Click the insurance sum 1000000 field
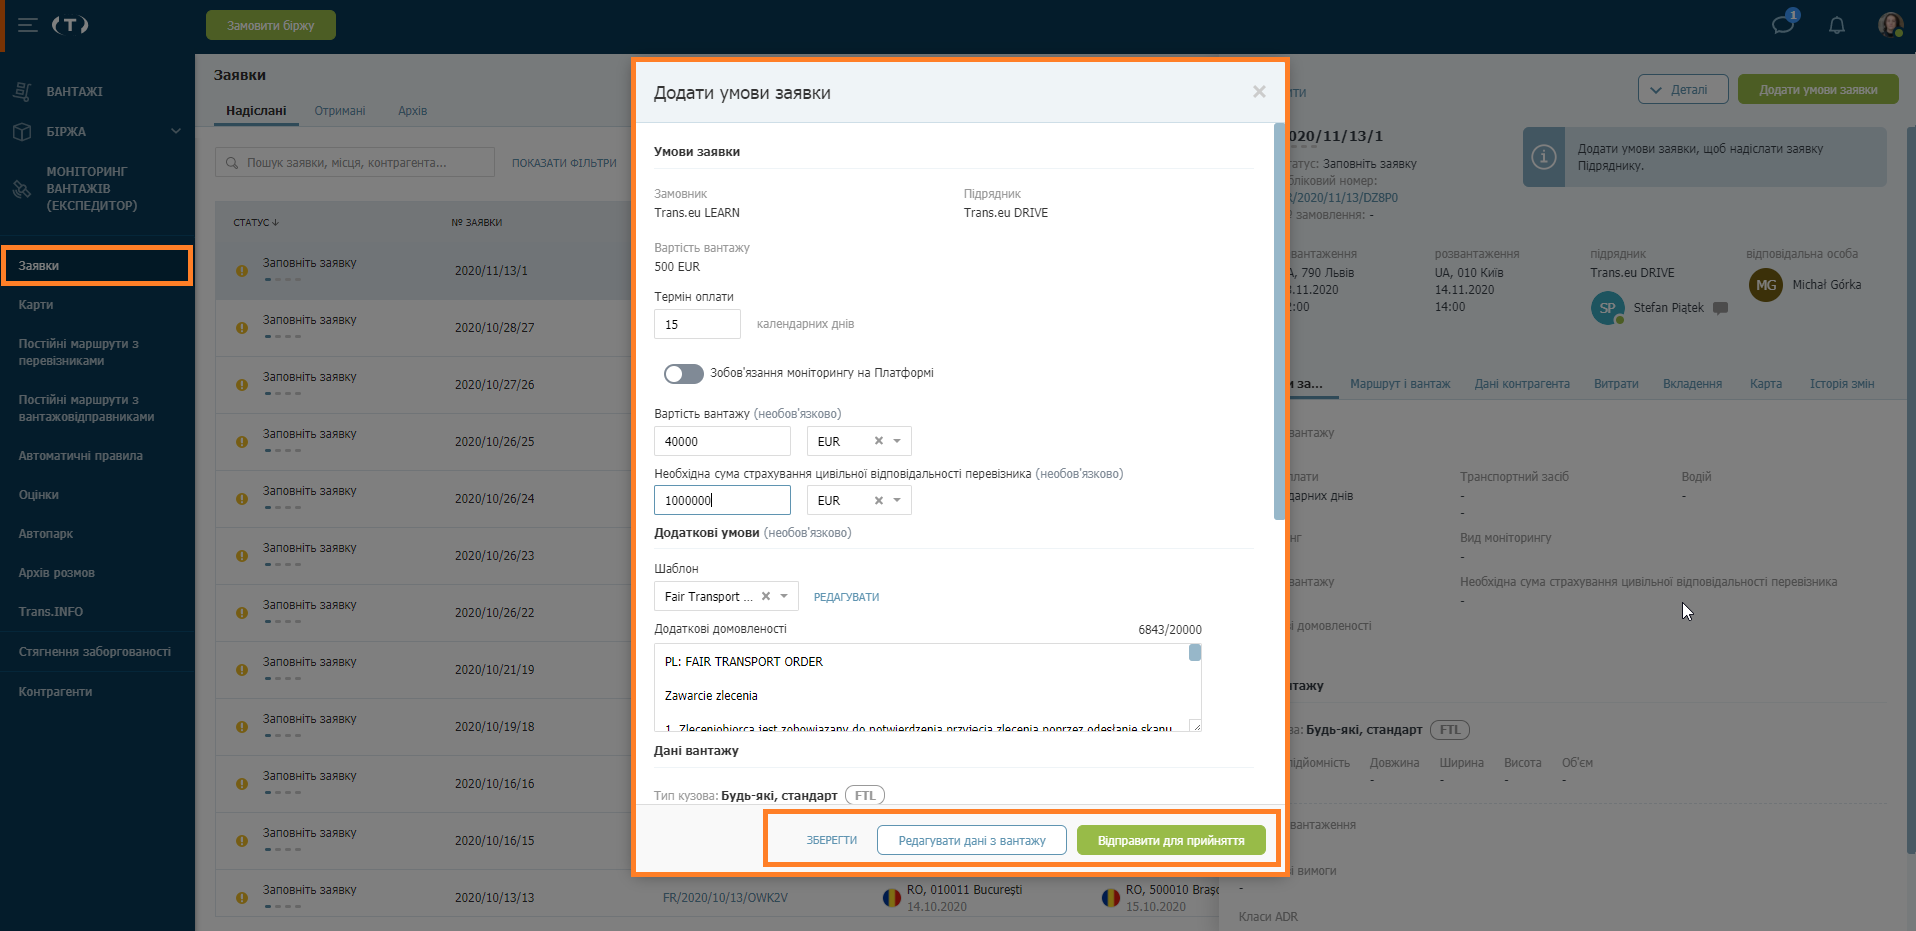 click(722, 500)
